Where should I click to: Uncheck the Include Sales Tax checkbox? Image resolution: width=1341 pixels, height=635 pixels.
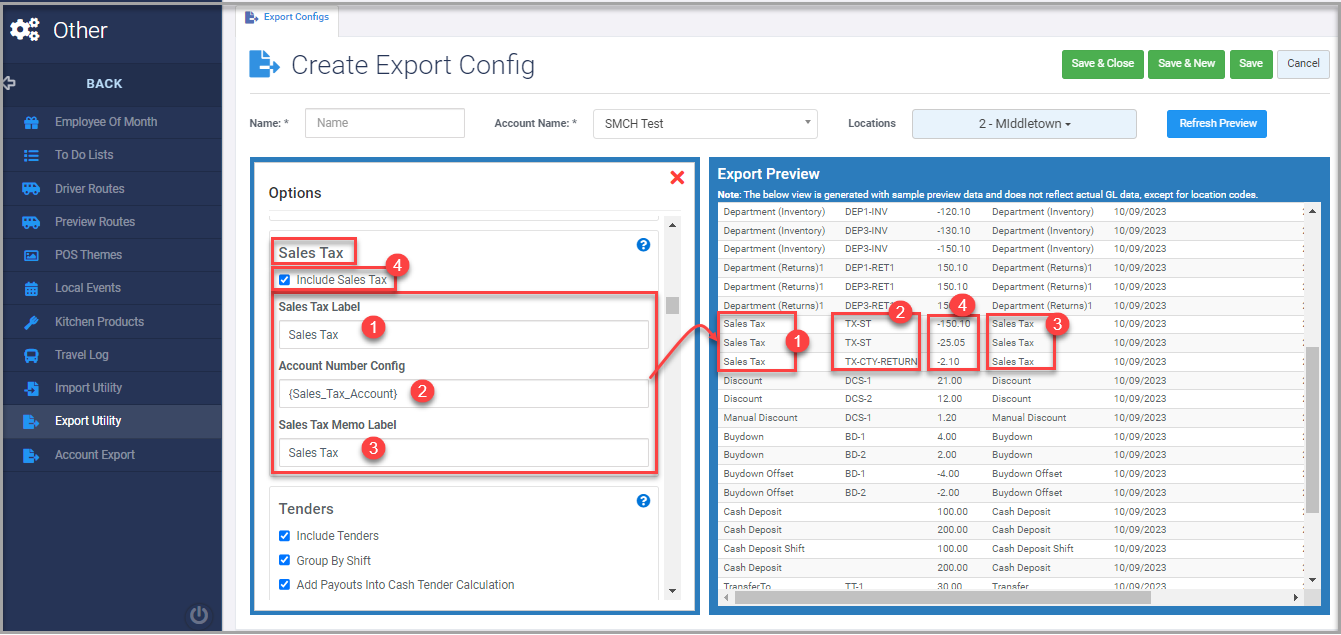(x=285, y=280)
